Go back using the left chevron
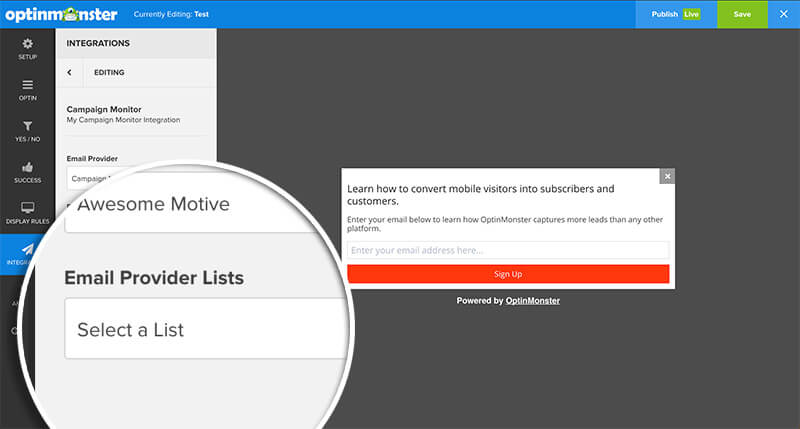 pyautogui.click(x=69, y=72)
